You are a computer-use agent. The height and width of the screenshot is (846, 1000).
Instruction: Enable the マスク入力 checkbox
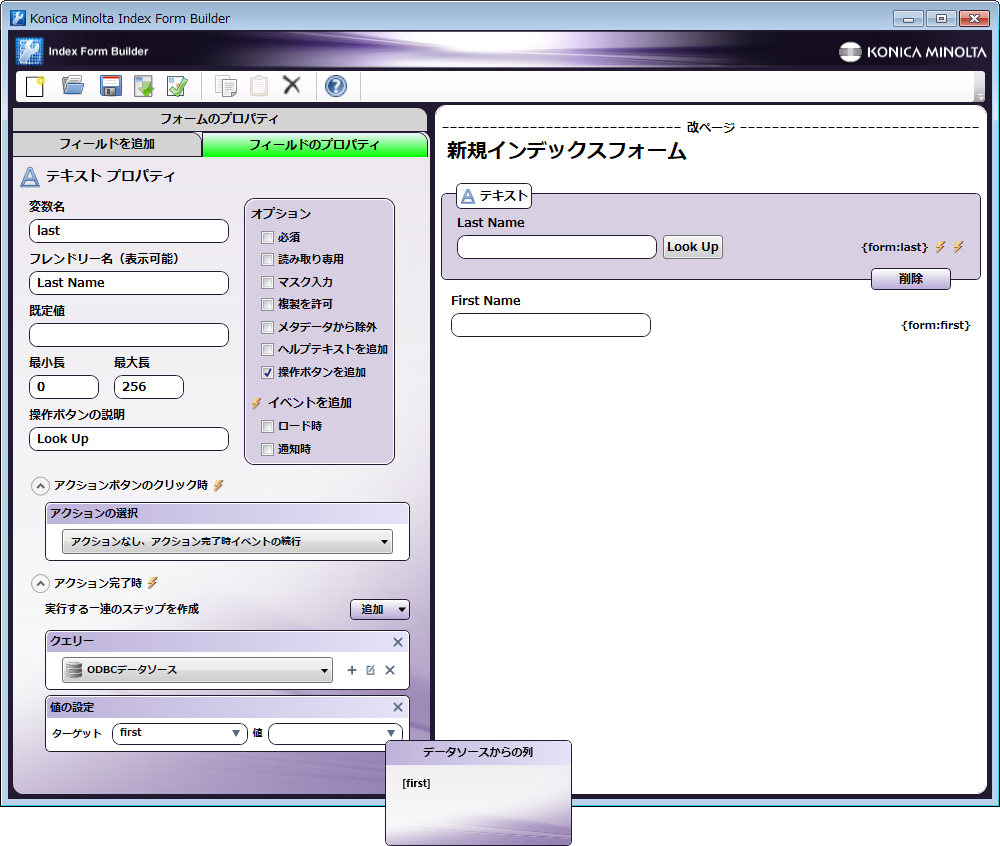[267, 282]
